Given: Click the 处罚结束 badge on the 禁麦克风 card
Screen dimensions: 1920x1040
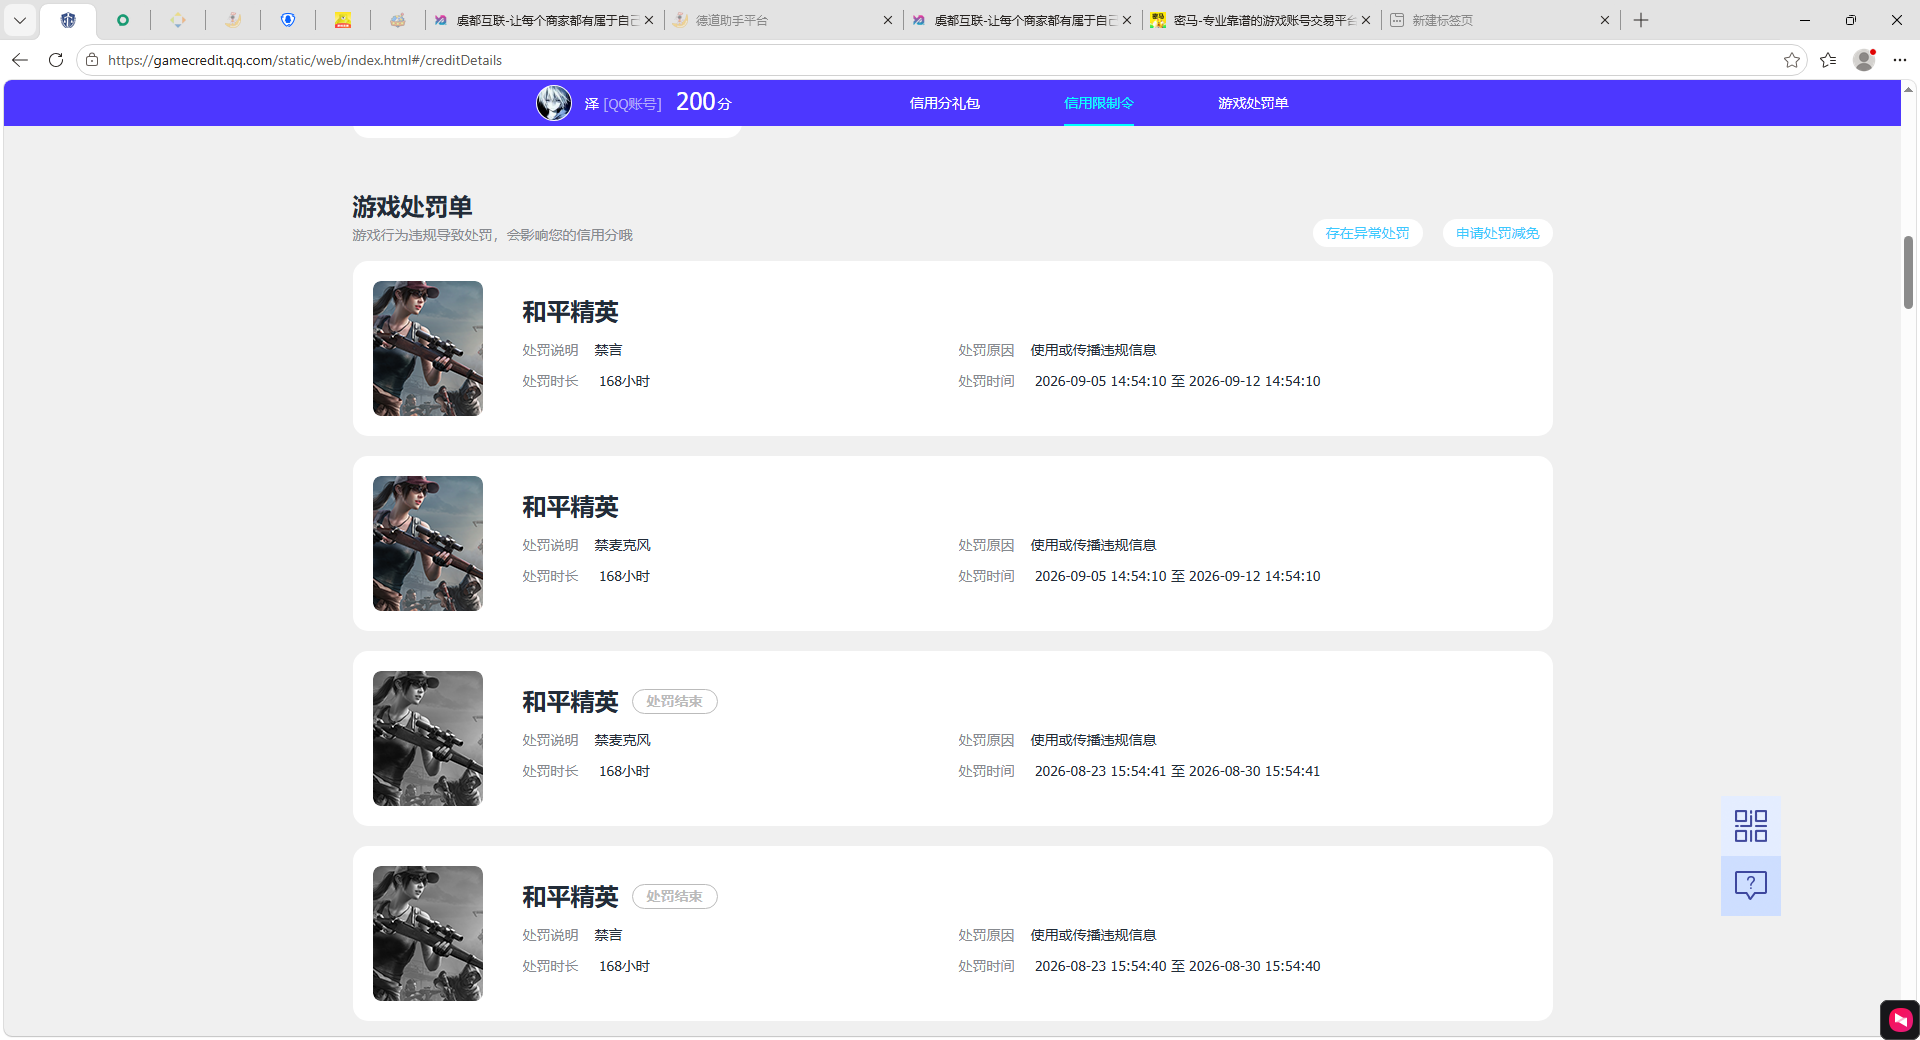Looking at the screenshot, I should (674, 702).
